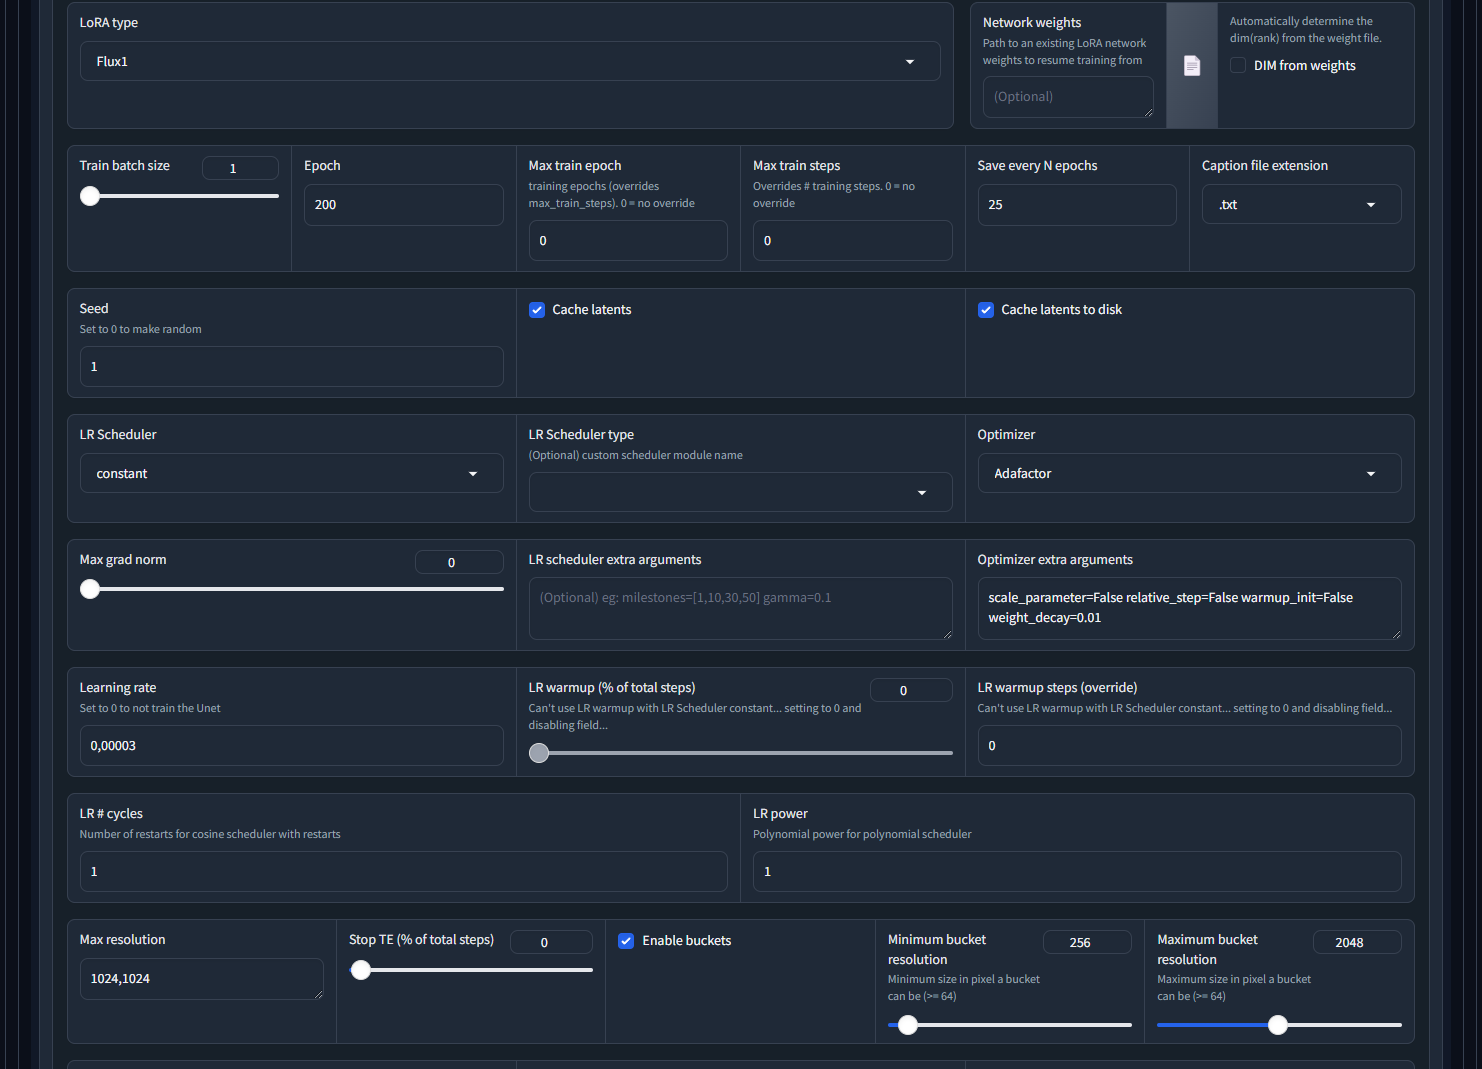Click the file browse icon for Network weights
Image resolution: width=1482 pixels, height=1069 pixels.
1192,66
